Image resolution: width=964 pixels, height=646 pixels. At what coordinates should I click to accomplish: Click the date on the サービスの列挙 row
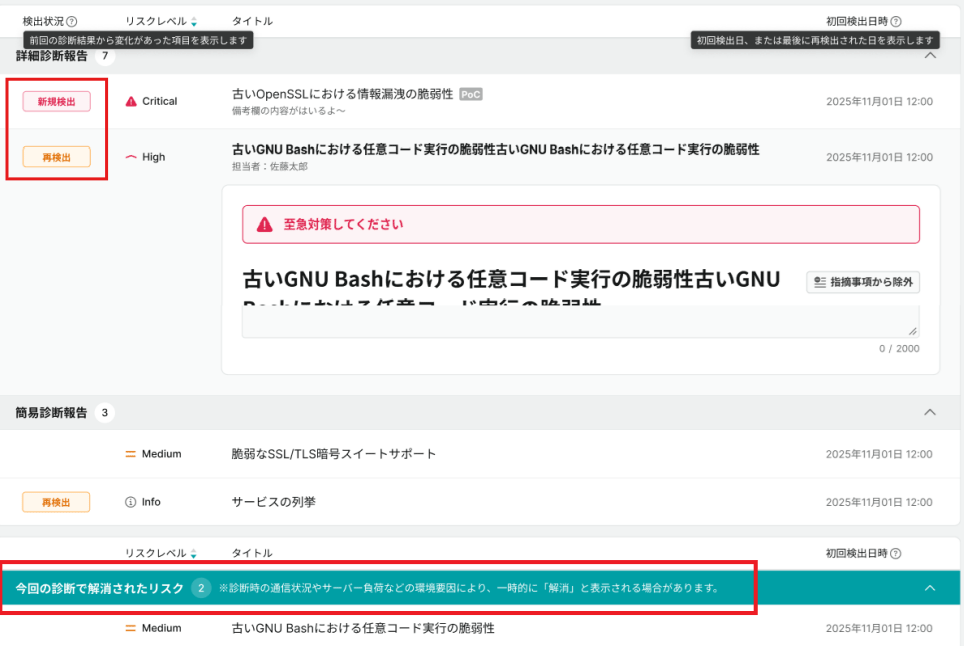[879, 502]
